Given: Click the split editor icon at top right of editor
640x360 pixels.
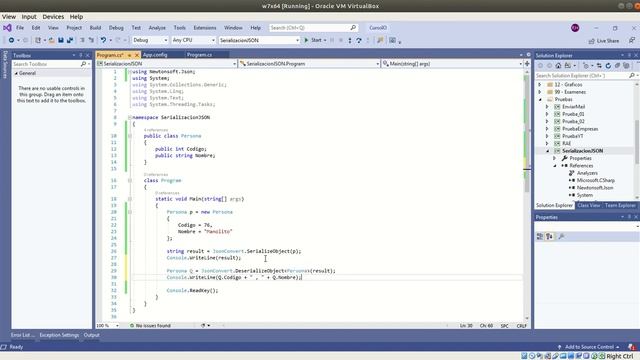Looking at the screenshot, I should pos(527,64).
